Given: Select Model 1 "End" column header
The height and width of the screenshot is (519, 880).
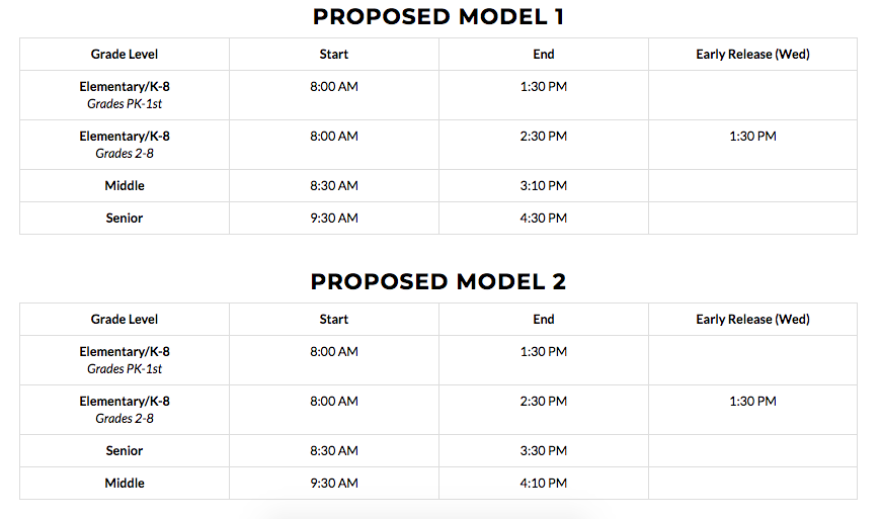Looking at the screenshot, I should tap(543, 54).
